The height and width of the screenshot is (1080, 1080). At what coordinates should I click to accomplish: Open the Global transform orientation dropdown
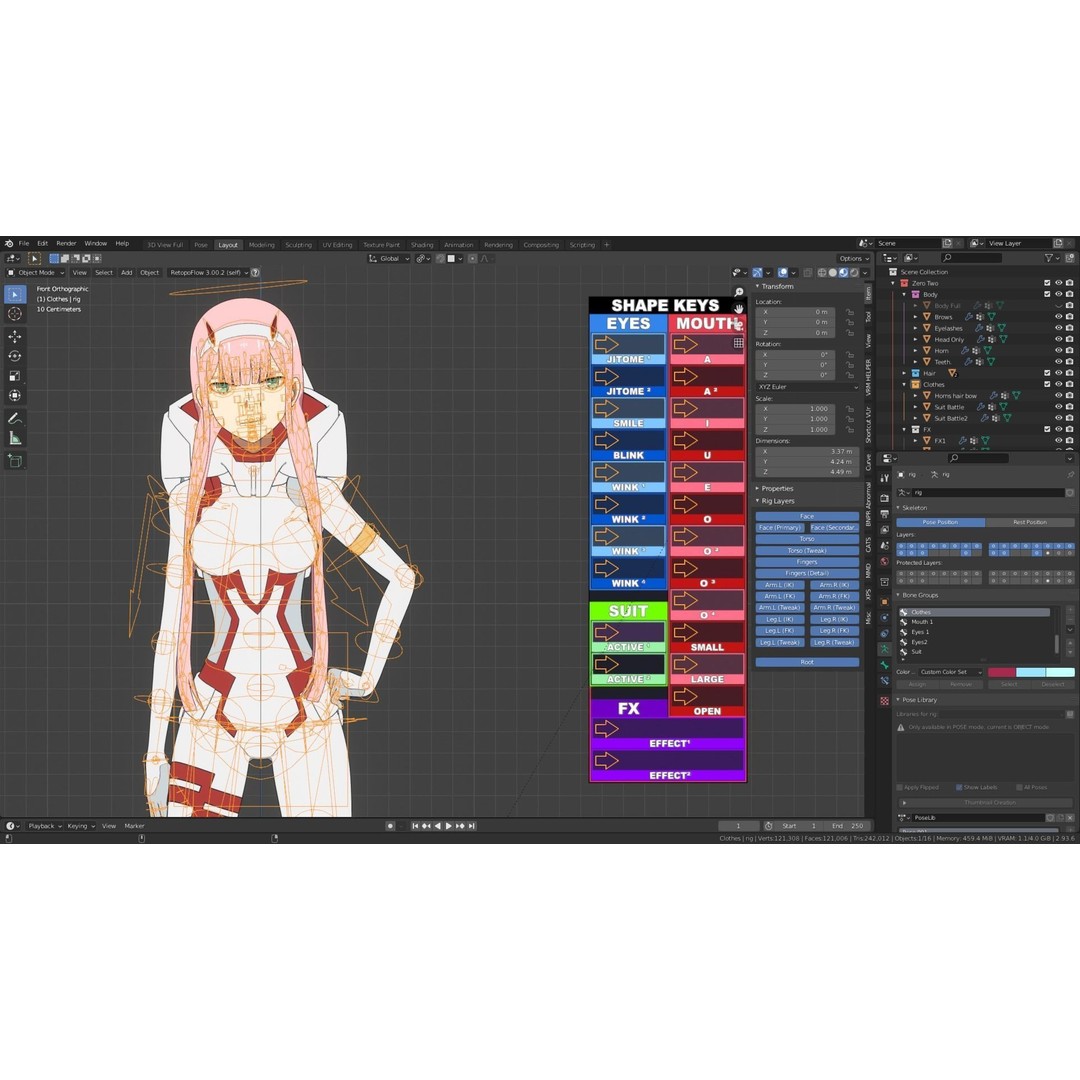coord(389,259)
